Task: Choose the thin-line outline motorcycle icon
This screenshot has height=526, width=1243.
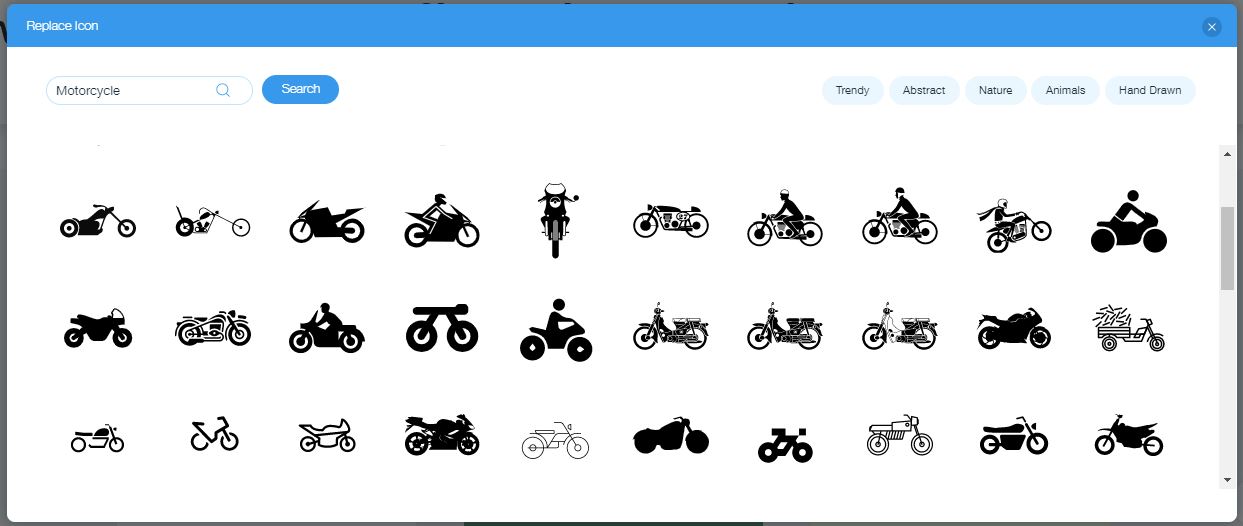Action: pos(556,439)
